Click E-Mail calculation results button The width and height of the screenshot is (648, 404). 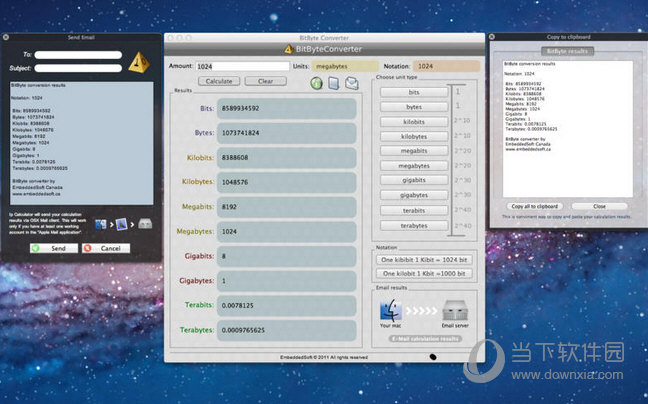click(x=425, y=339)
